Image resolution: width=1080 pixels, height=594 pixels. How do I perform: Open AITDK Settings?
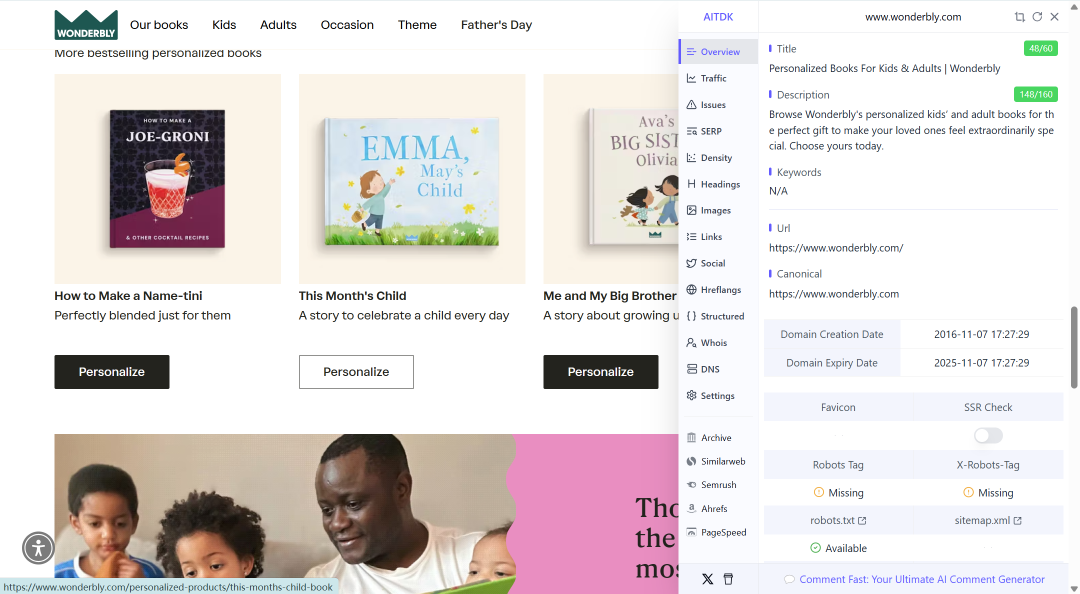718,396
